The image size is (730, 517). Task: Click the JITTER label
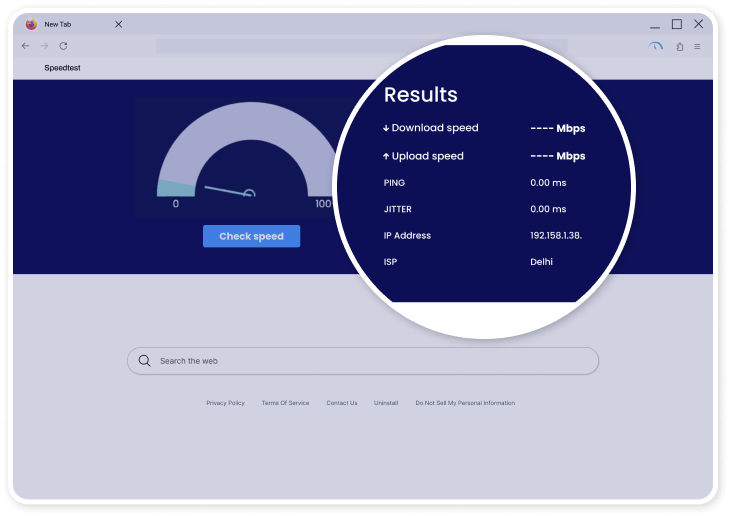point(398,209)
